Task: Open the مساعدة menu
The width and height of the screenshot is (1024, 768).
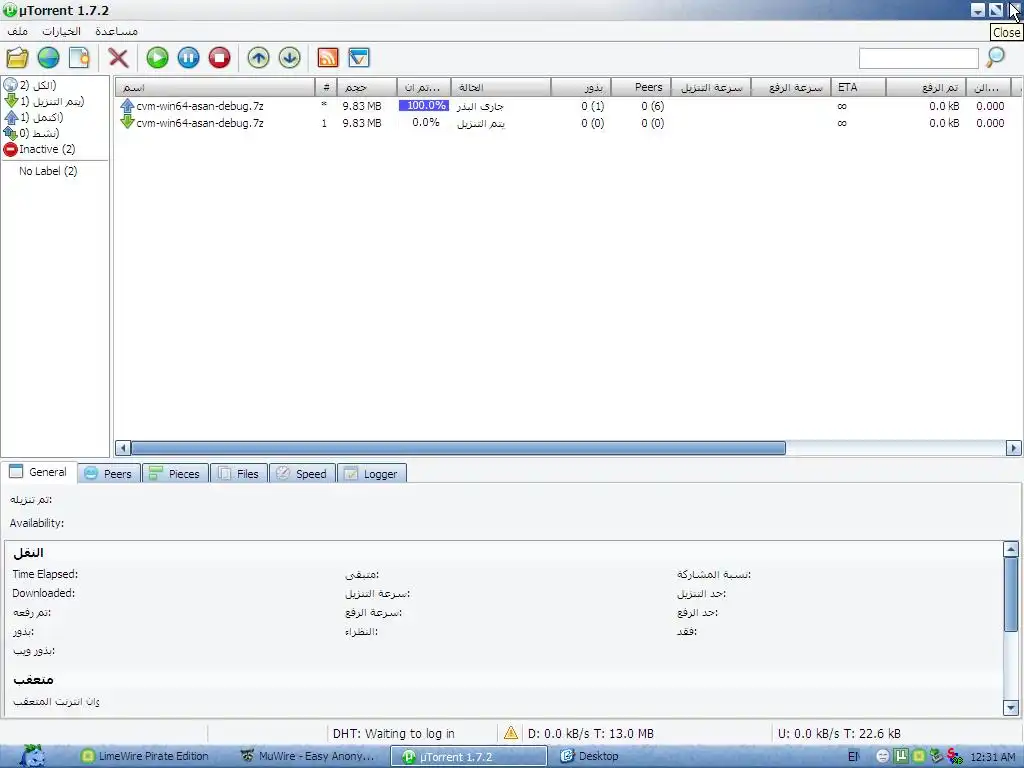Action: coord(116,31)
